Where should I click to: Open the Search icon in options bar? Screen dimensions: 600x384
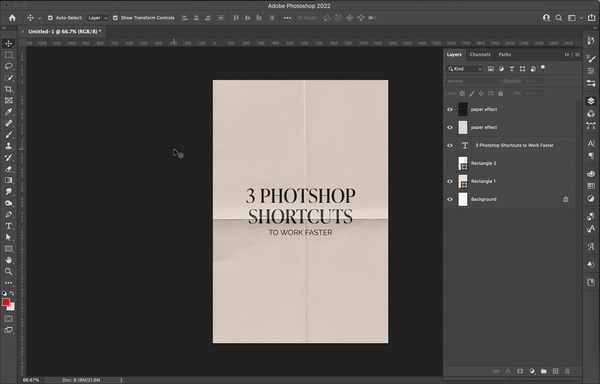pos(559,18)
